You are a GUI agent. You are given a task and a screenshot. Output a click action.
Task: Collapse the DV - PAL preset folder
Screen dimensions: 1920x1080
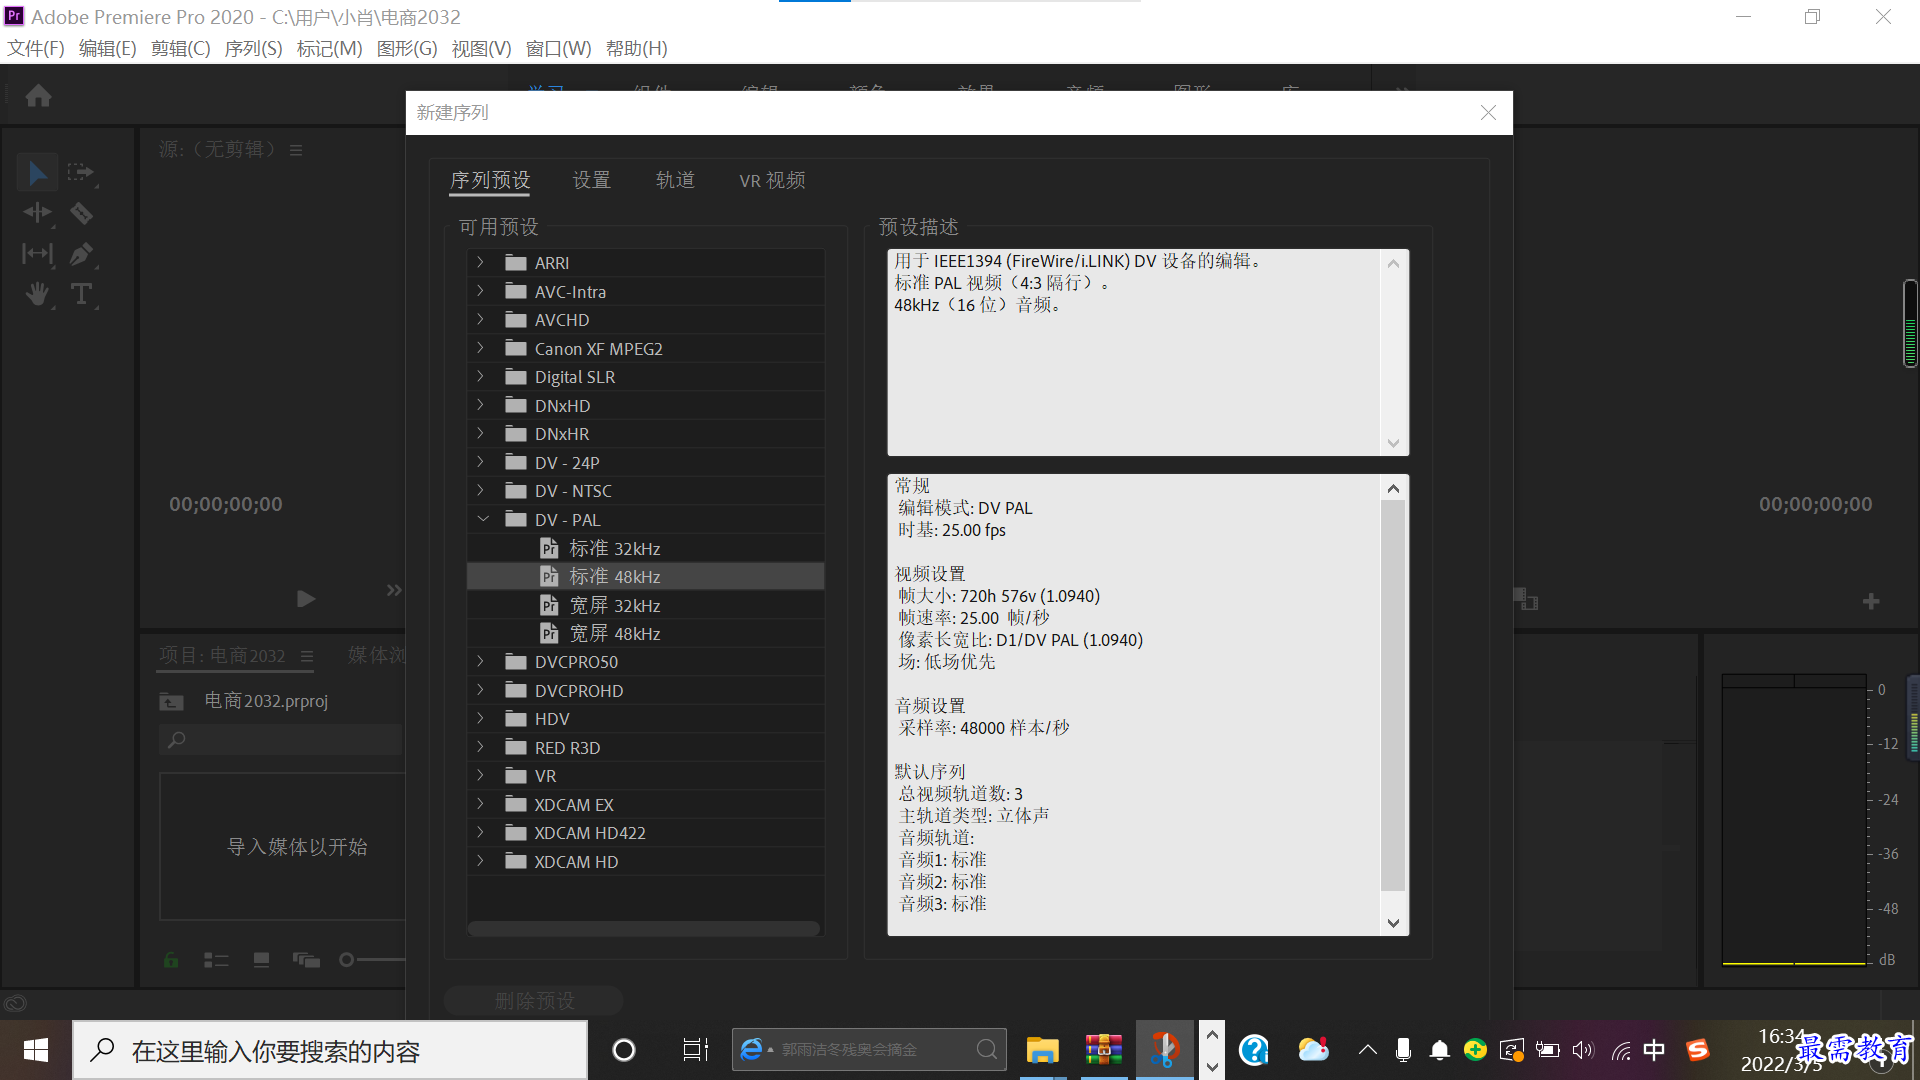tap(483, 519)
